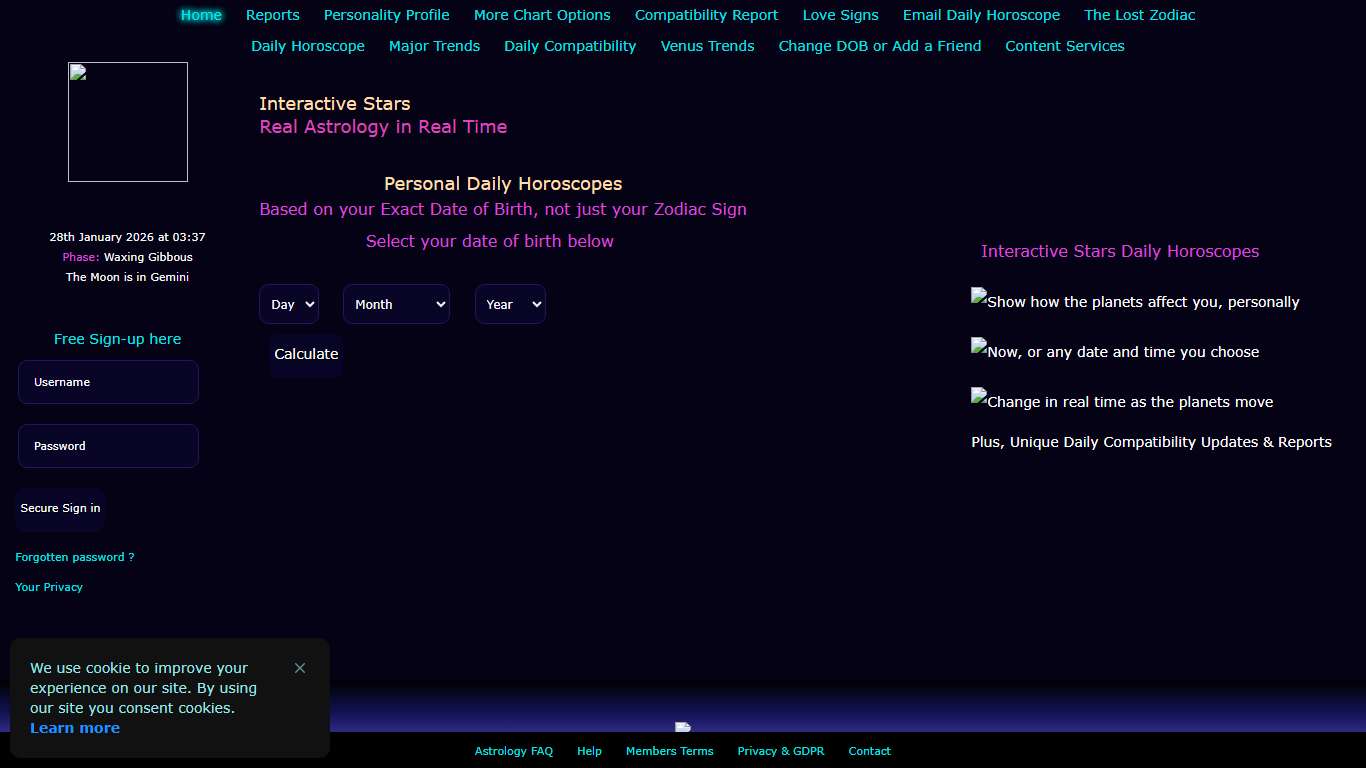Select Change DOB or Add a Friend
This screenshot has width=1366, height=768.
[879, 46]
